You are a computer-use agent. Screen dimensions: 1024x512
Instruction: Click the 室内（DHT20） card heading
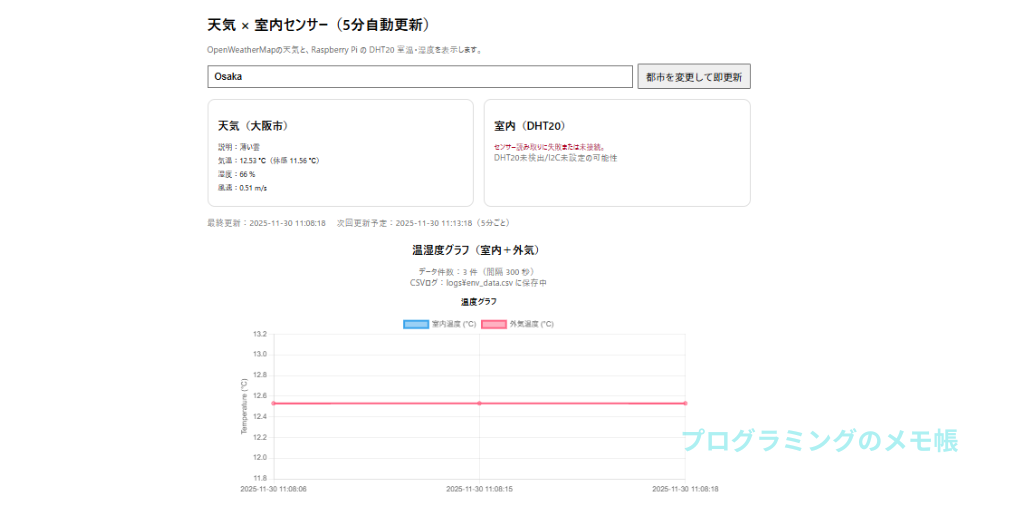point(530,126)
